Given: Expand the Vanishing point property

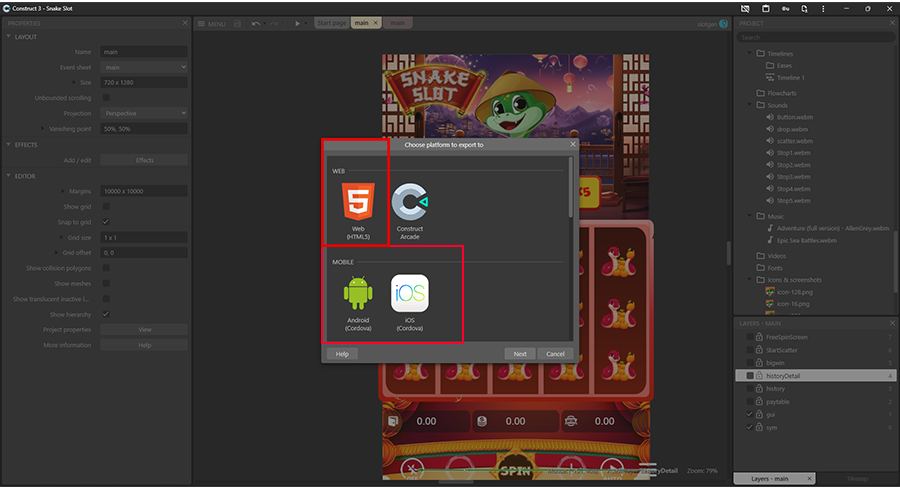Looking at the screenshot, I should pos(43,129).
